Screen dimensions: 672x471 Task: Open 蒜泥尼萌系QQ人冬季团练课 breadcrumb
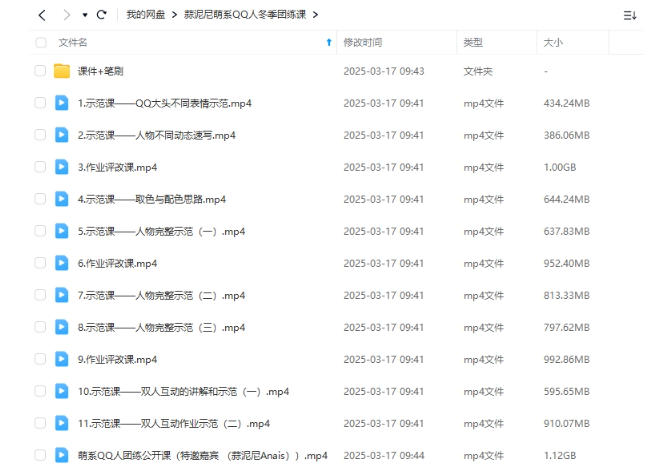245,15
